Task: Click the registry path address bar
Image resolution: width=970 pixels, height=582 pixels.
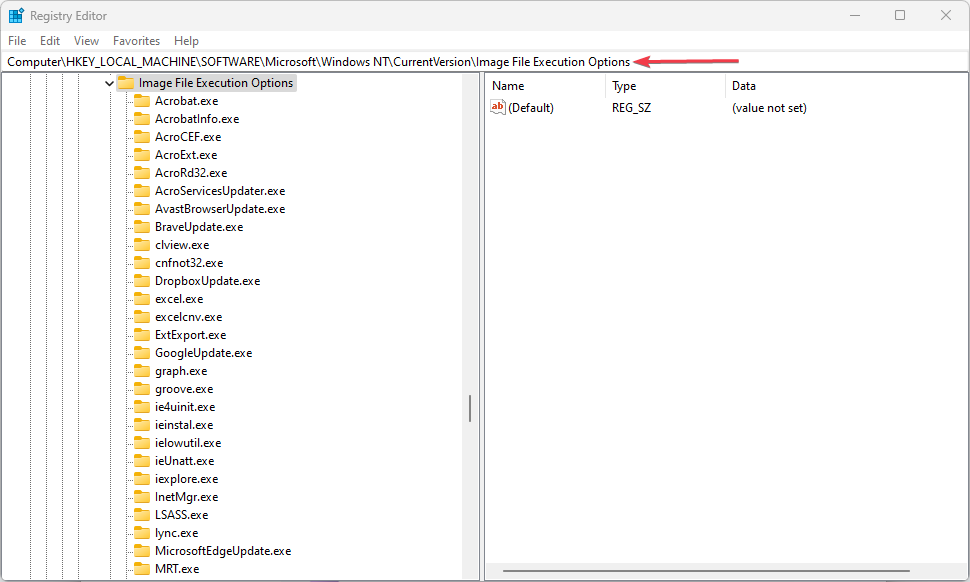Action: (485, 62)
